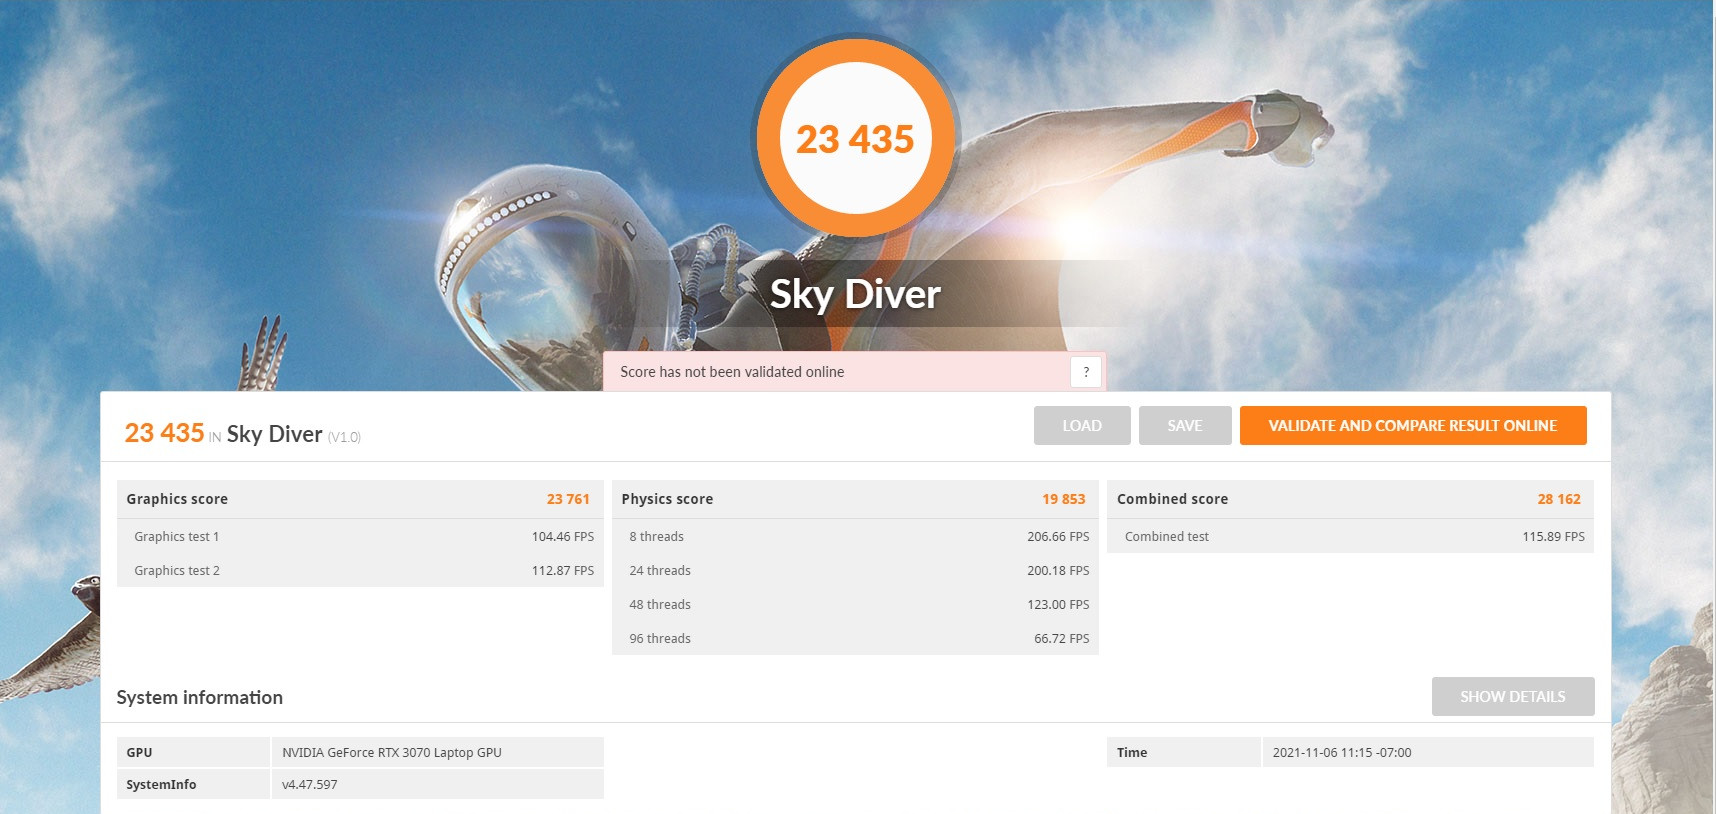Select the Graphics test 2 row
The image size is (1716, 814).
click(359, 571)
